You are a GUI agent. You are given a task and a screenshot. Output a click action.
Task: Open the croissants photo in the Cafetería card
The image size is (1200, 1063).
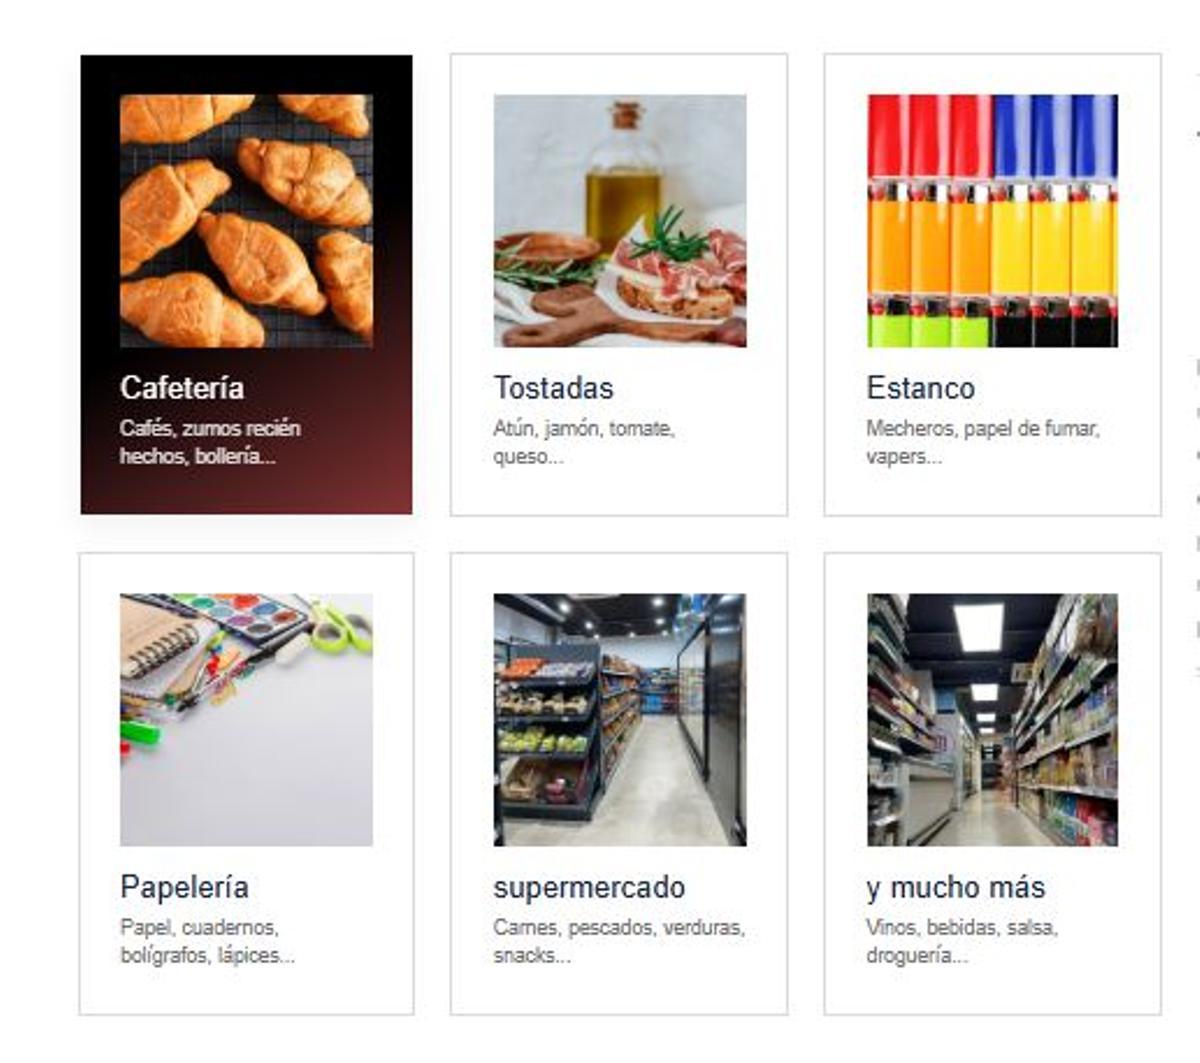coord(246,221)
